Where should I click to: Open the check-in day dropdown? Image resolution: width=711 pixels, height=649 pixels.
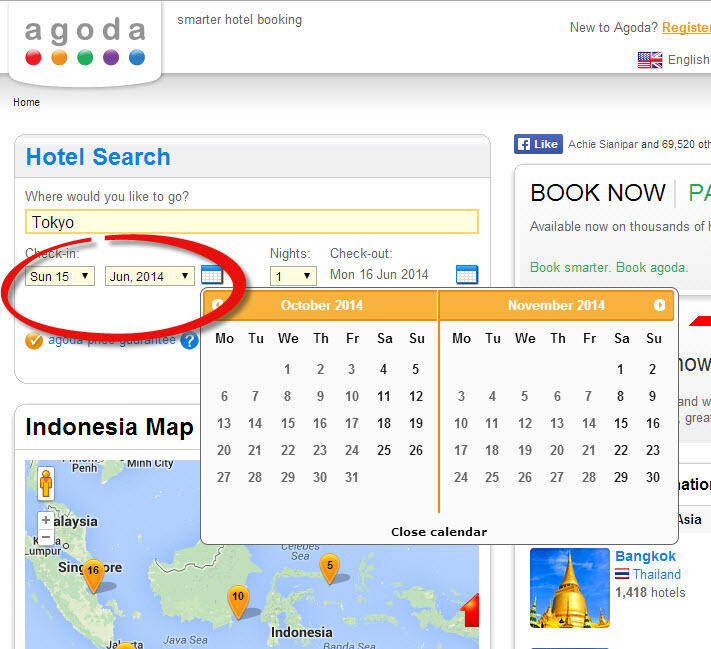[60, 276]
